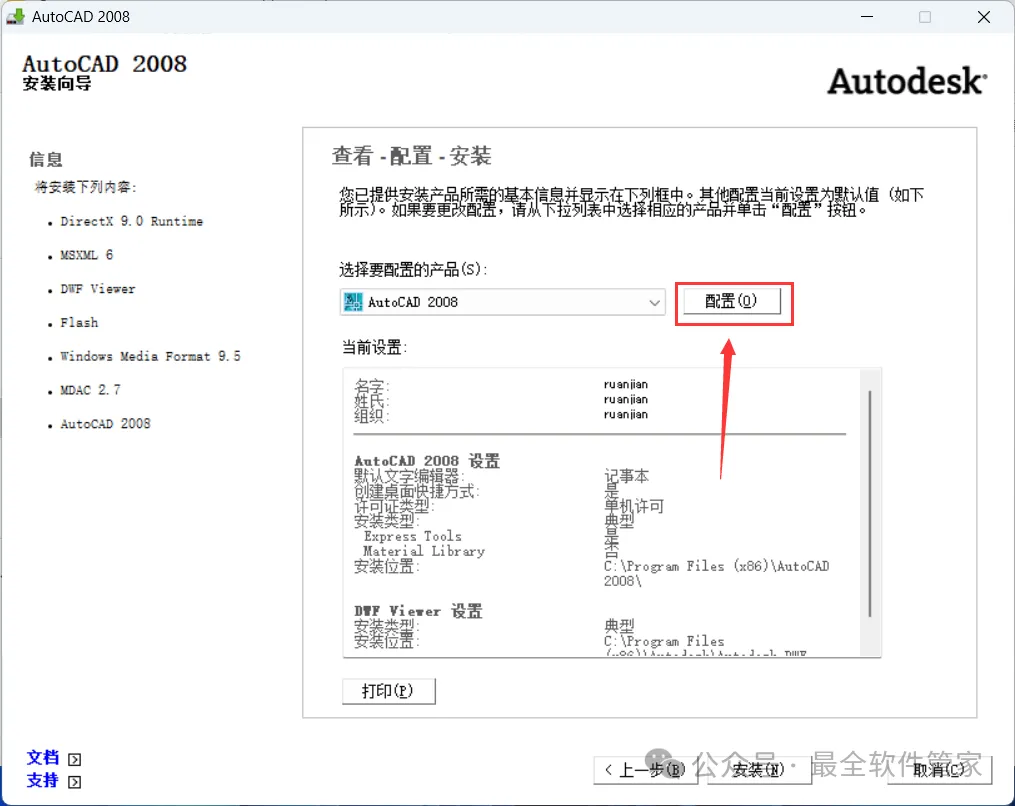The width and height of the screenshot is (1015, 806).
Task: Click the 查看 - 配置 - 安装 page title
Action: pos(412,156)
